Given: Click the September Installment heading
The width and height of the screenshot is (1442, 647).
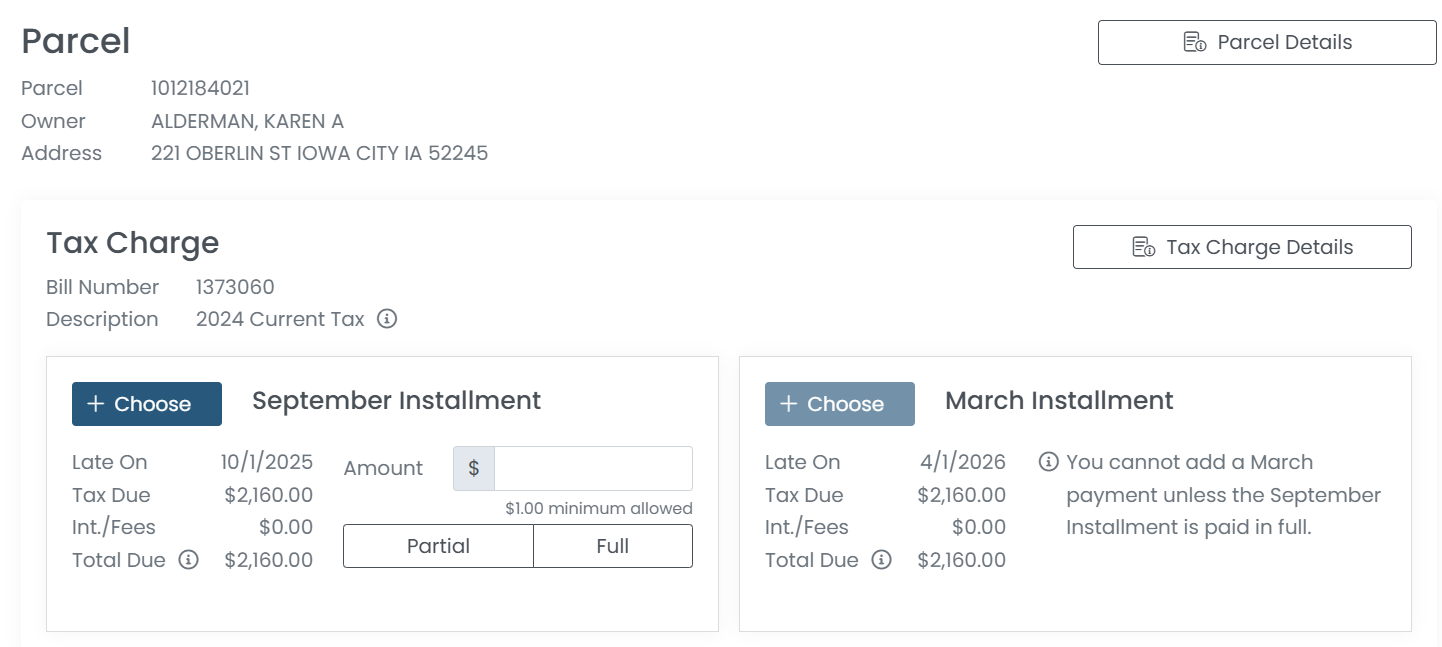Looking at the screenshot, I should pyautogui.click(x=396, y=401).
